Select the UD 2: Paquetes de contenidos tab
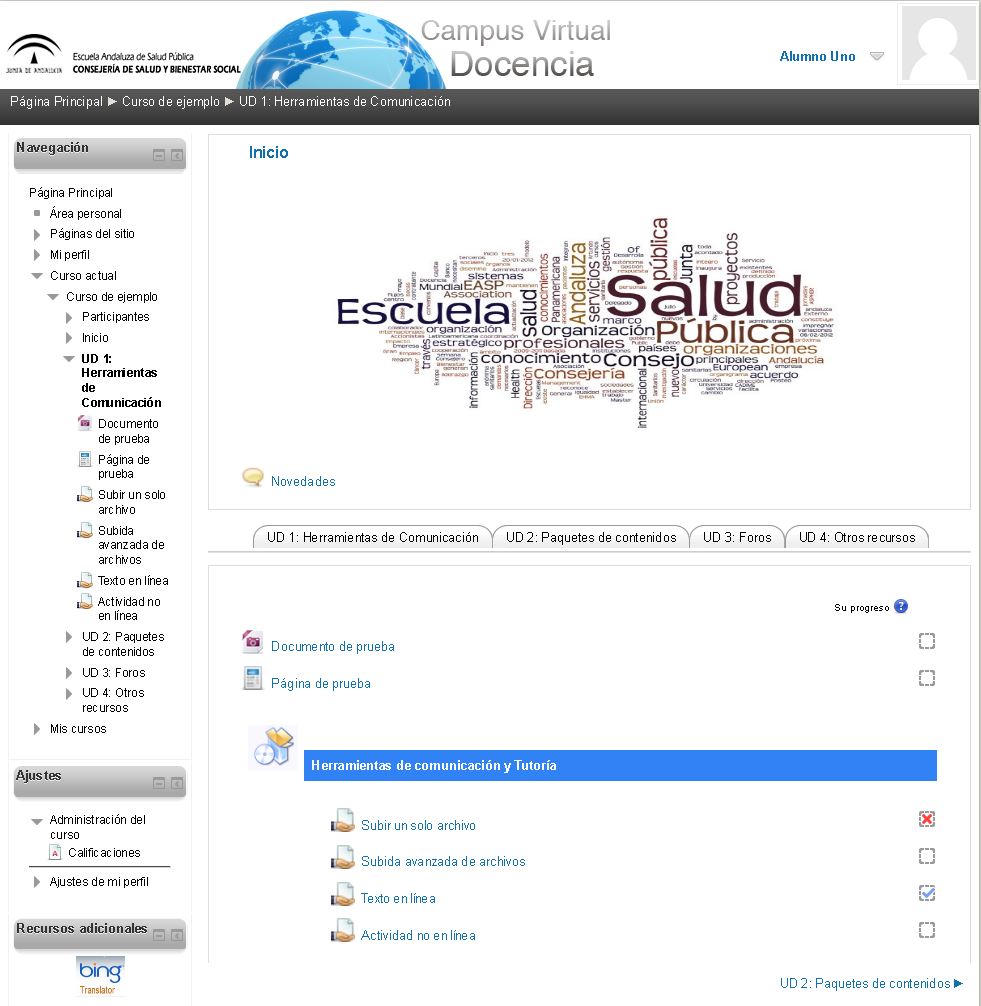981x1006 pixels. coord(591,537)
